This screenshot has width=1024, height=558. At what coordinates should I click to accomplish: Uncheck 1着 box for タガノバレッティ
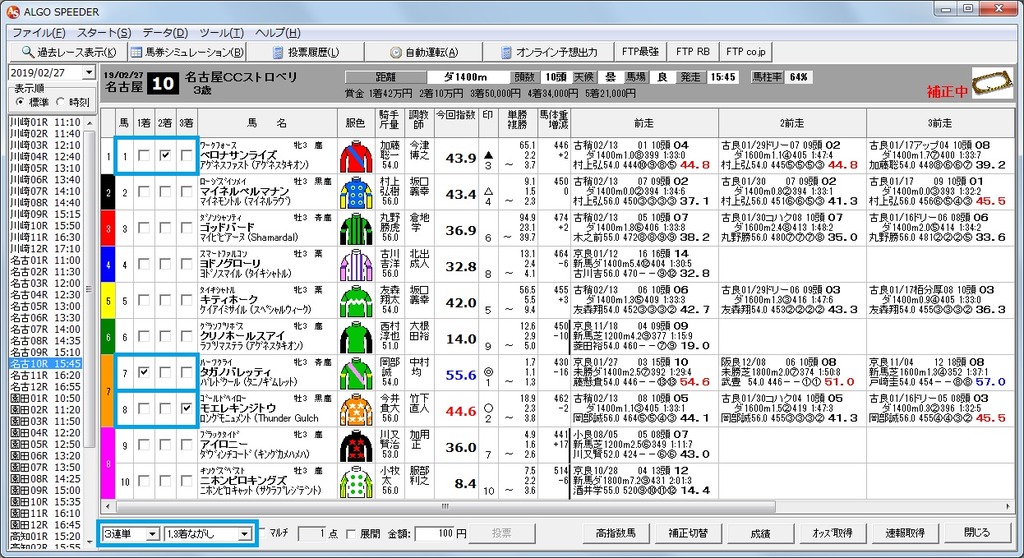[144, 372]
